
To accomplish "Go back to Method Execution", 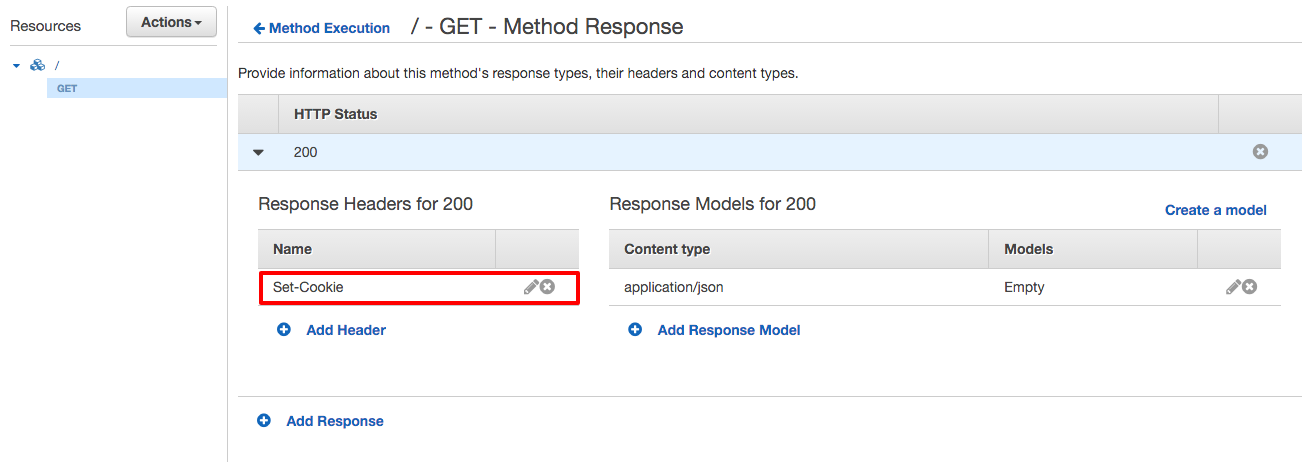I will (x=322, y=28).
